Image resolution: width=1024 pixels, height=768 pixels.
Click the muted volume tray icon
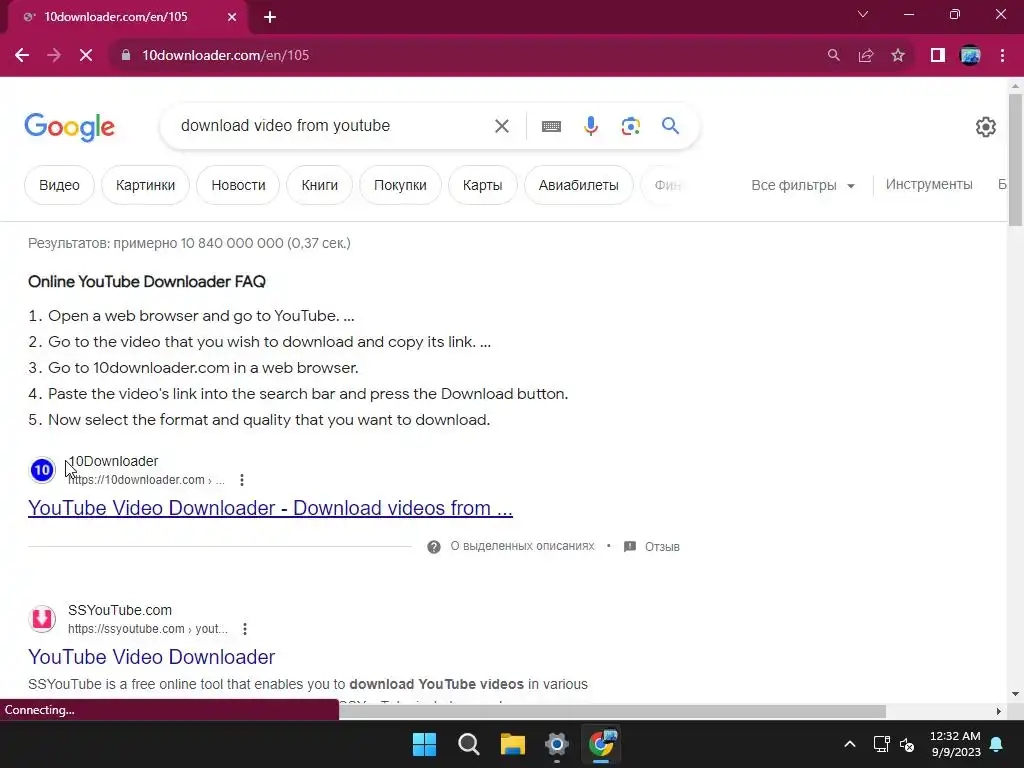coord(907,744)
